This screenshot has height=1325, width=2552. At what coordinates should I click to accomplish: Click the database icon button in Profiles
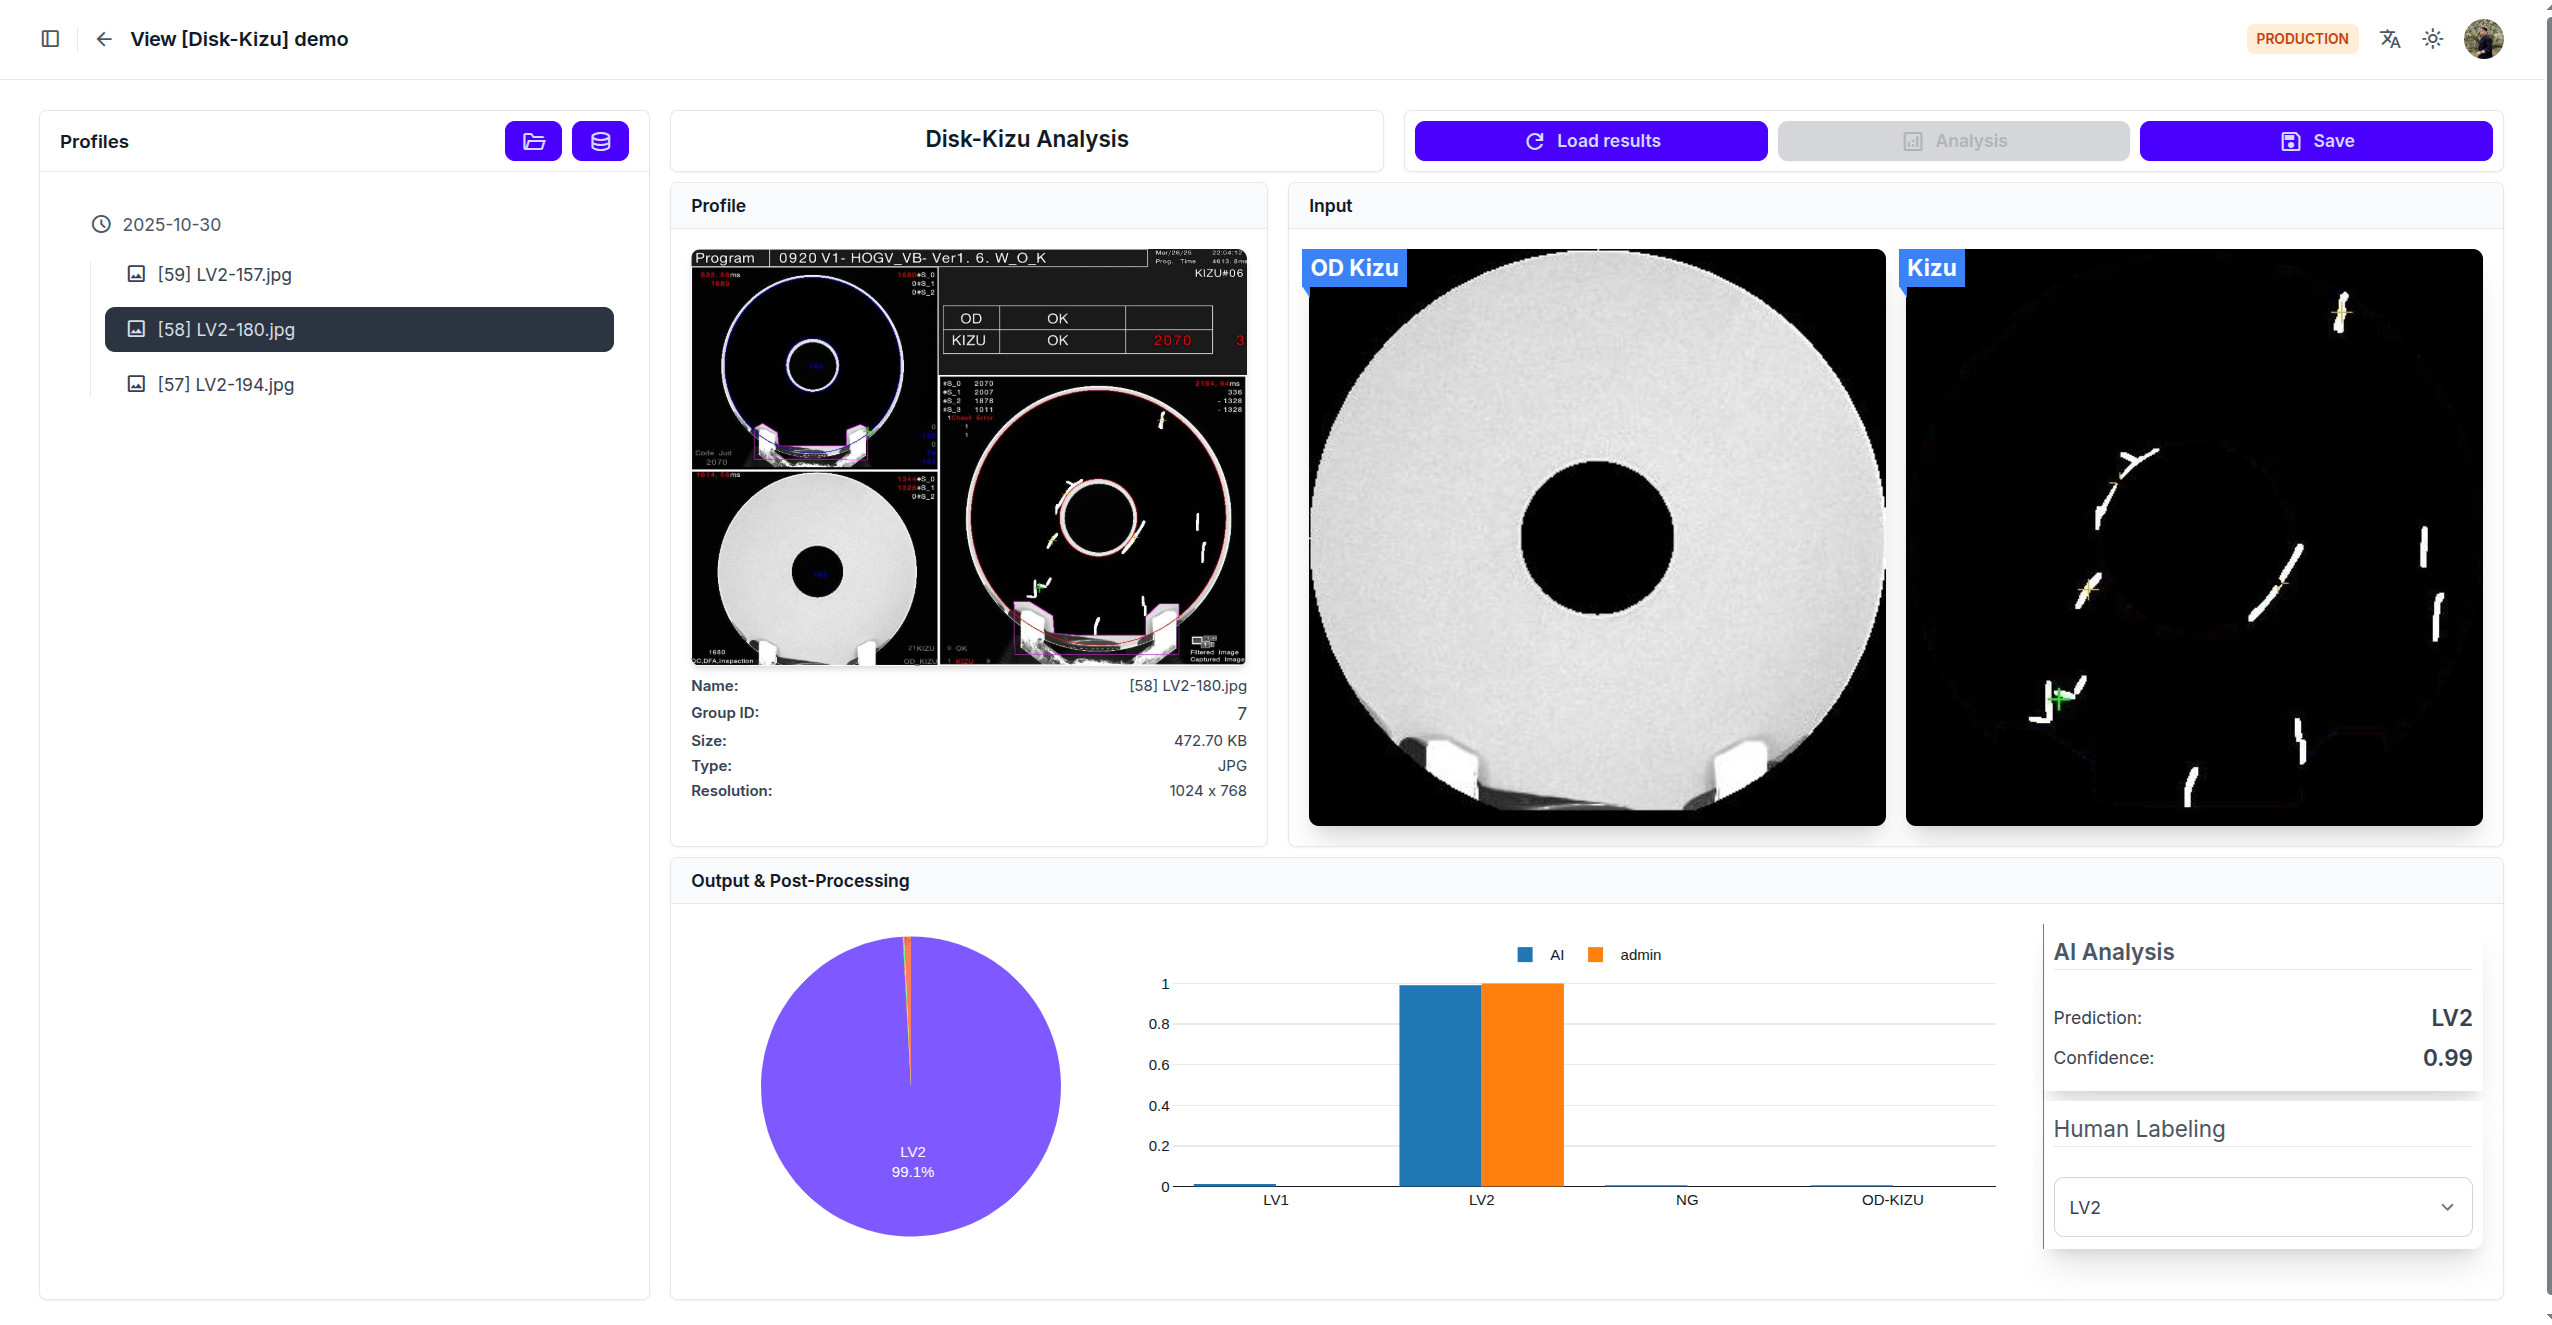(x=600, y=141)
